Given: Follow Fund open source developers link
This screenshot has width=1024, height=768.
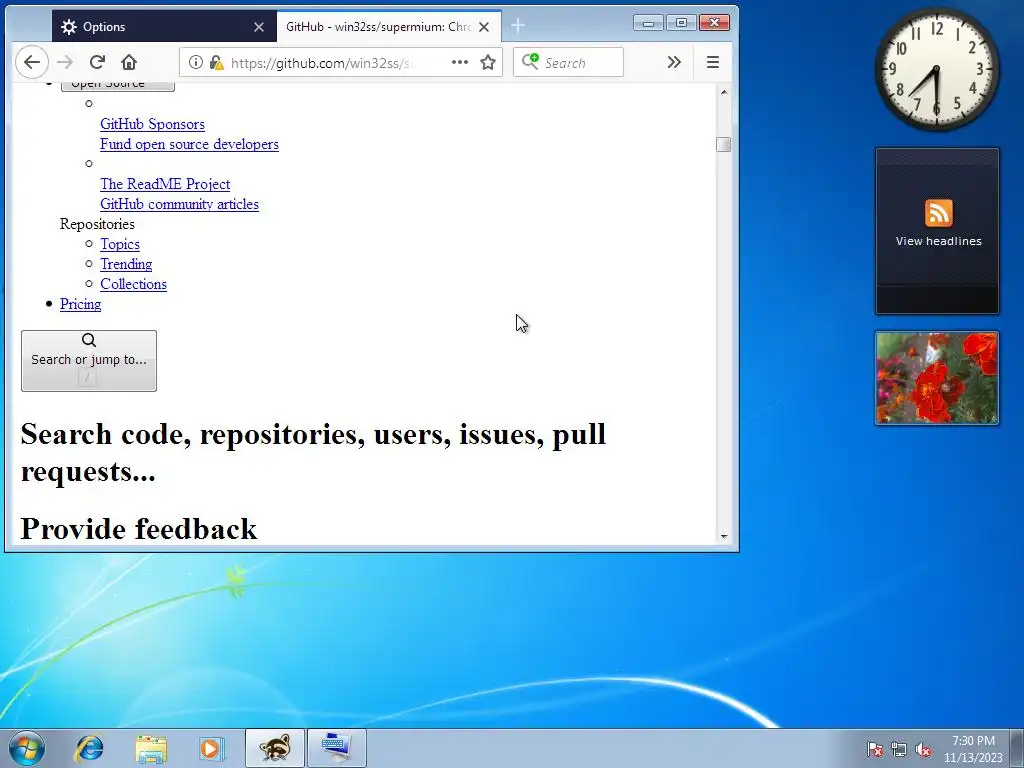Looking at the screenshot, I should click(x=189, y=144).
